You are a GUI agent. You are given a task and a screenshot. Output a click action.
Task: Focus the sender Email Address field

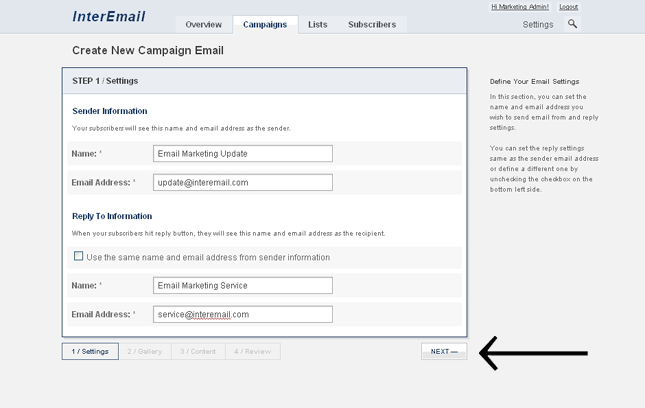(x=242, y=183)
